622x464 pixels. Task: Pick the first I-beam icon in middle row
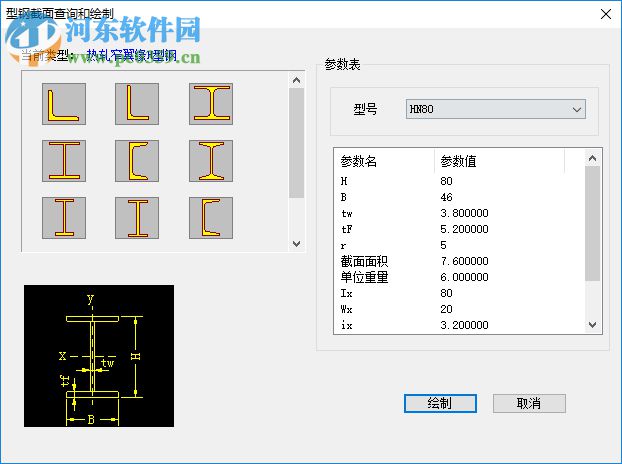click(x=64, y=161)
